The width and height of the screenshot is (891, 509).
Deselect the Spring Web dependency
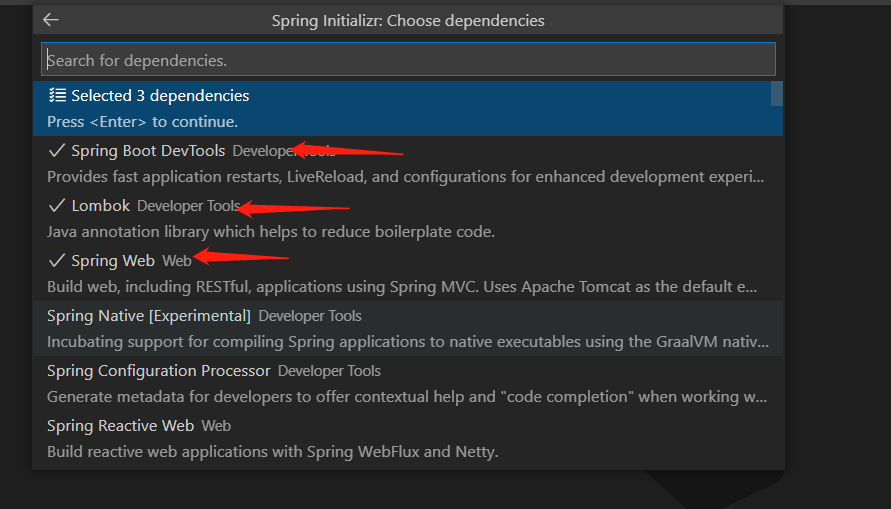[113, 261]
